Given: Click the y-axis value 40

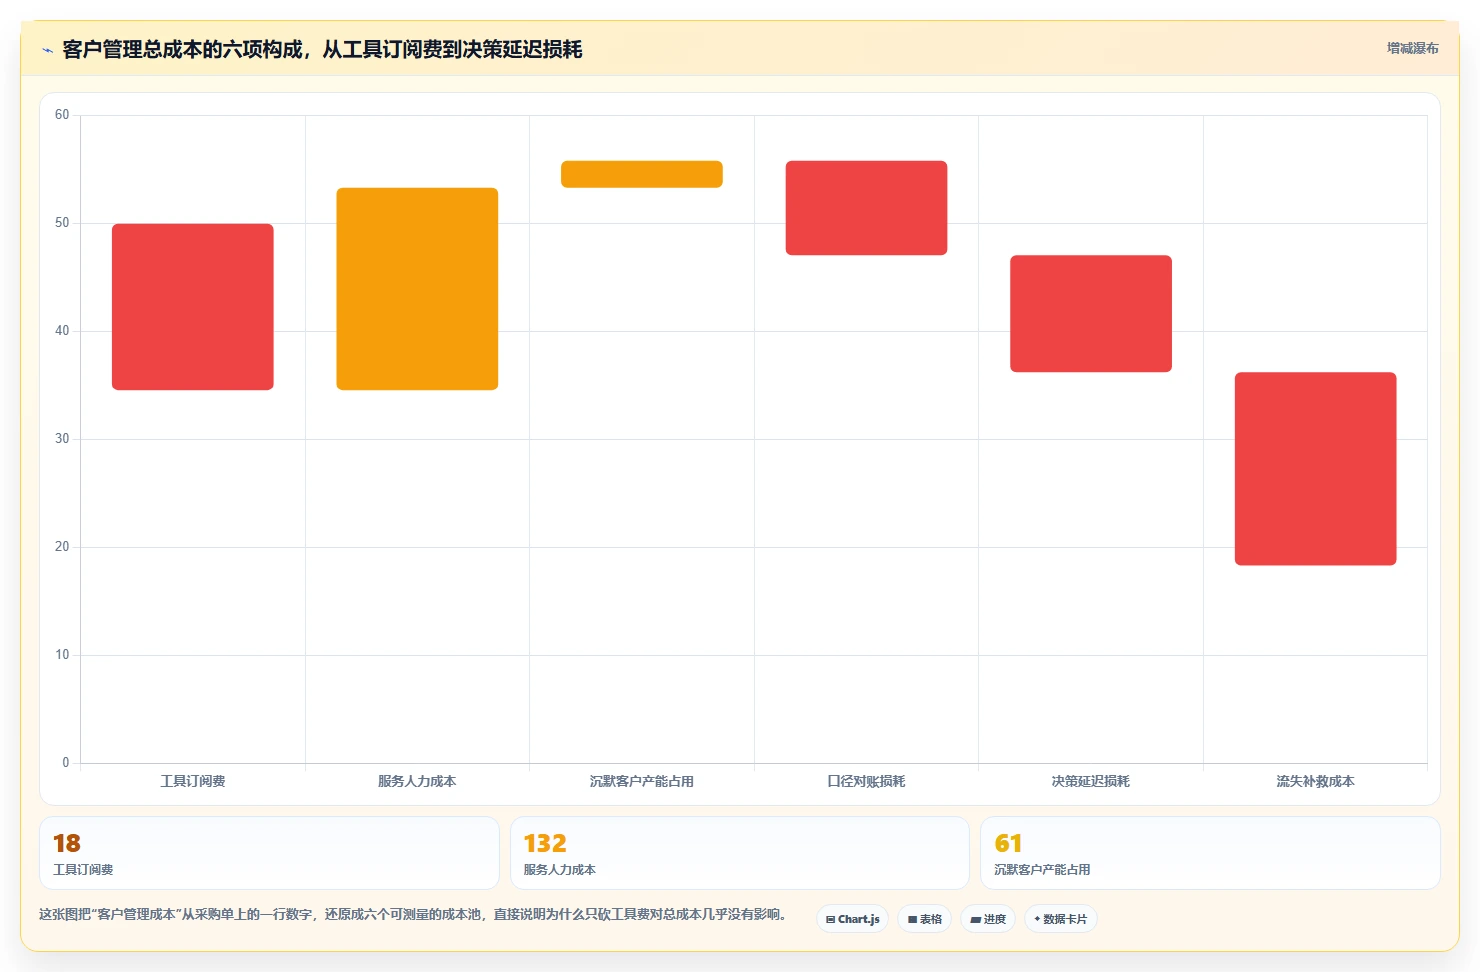Looking at the screenshot, I should [62, 331].
